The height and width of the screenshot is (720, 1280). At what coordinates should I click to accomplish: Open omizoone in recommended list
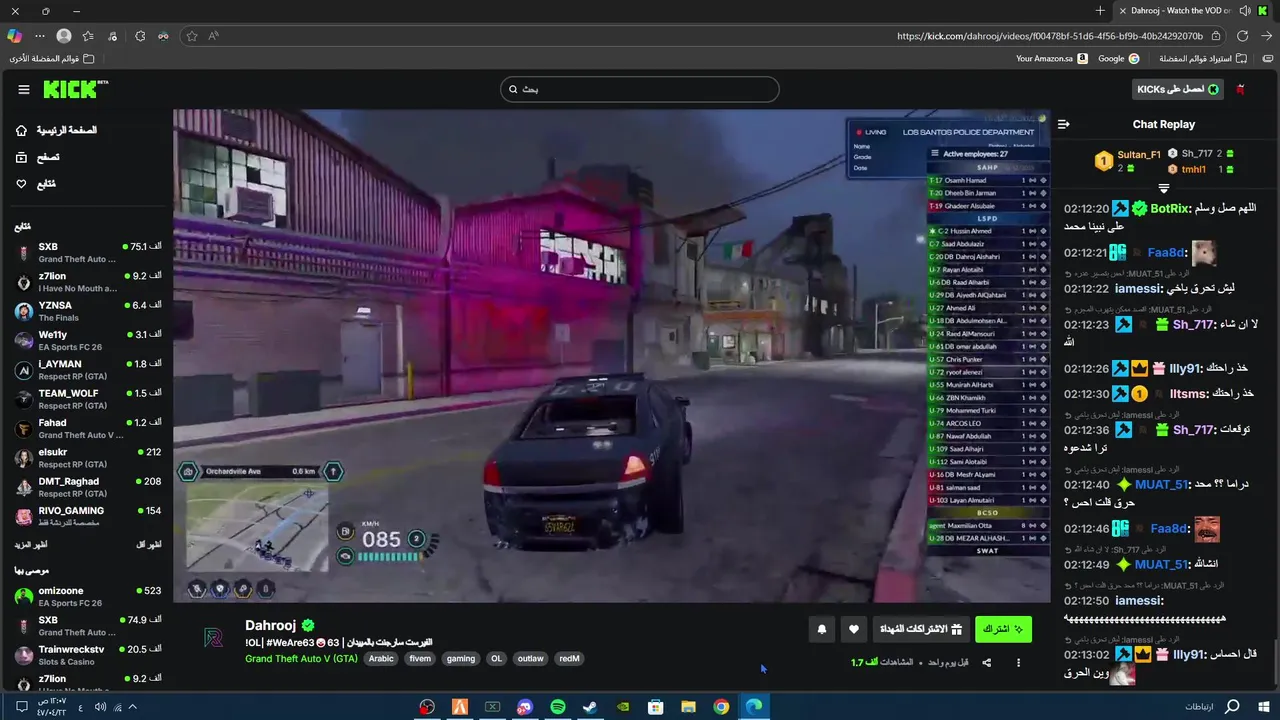click(x=88, y=596)
